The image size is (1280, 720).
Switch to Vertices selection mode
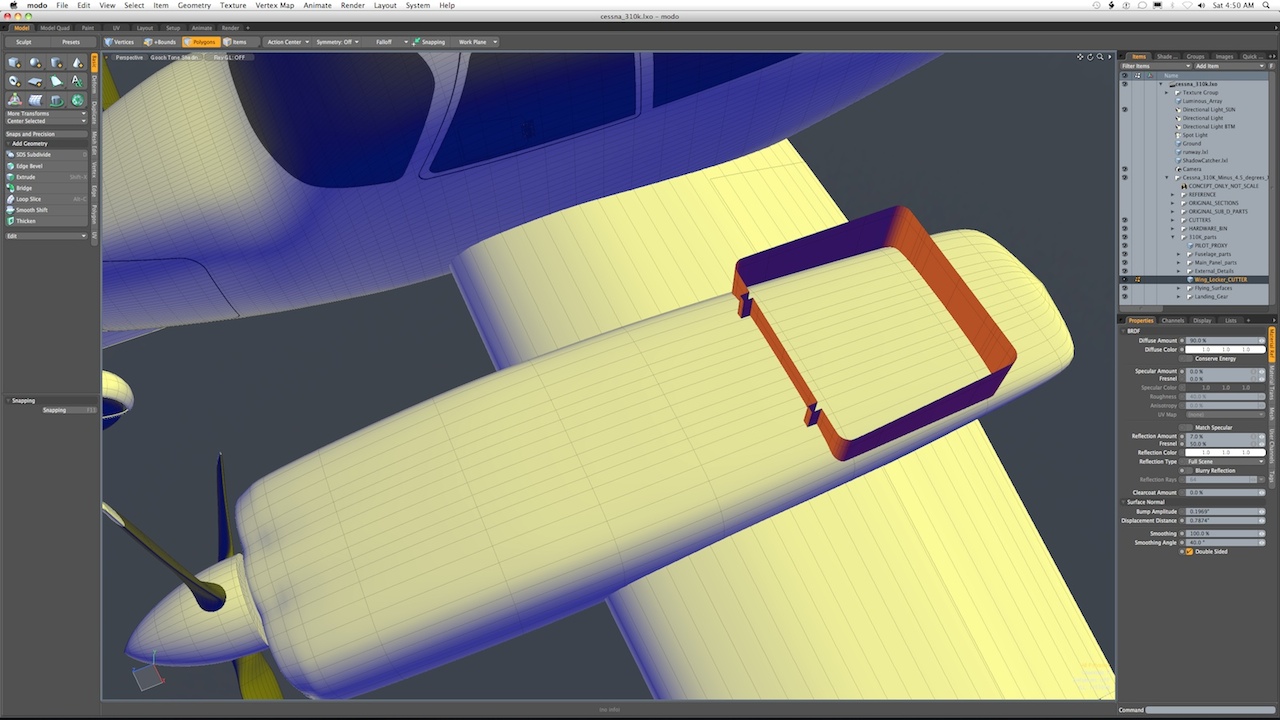pyautogui.click(x=119, y=42)
